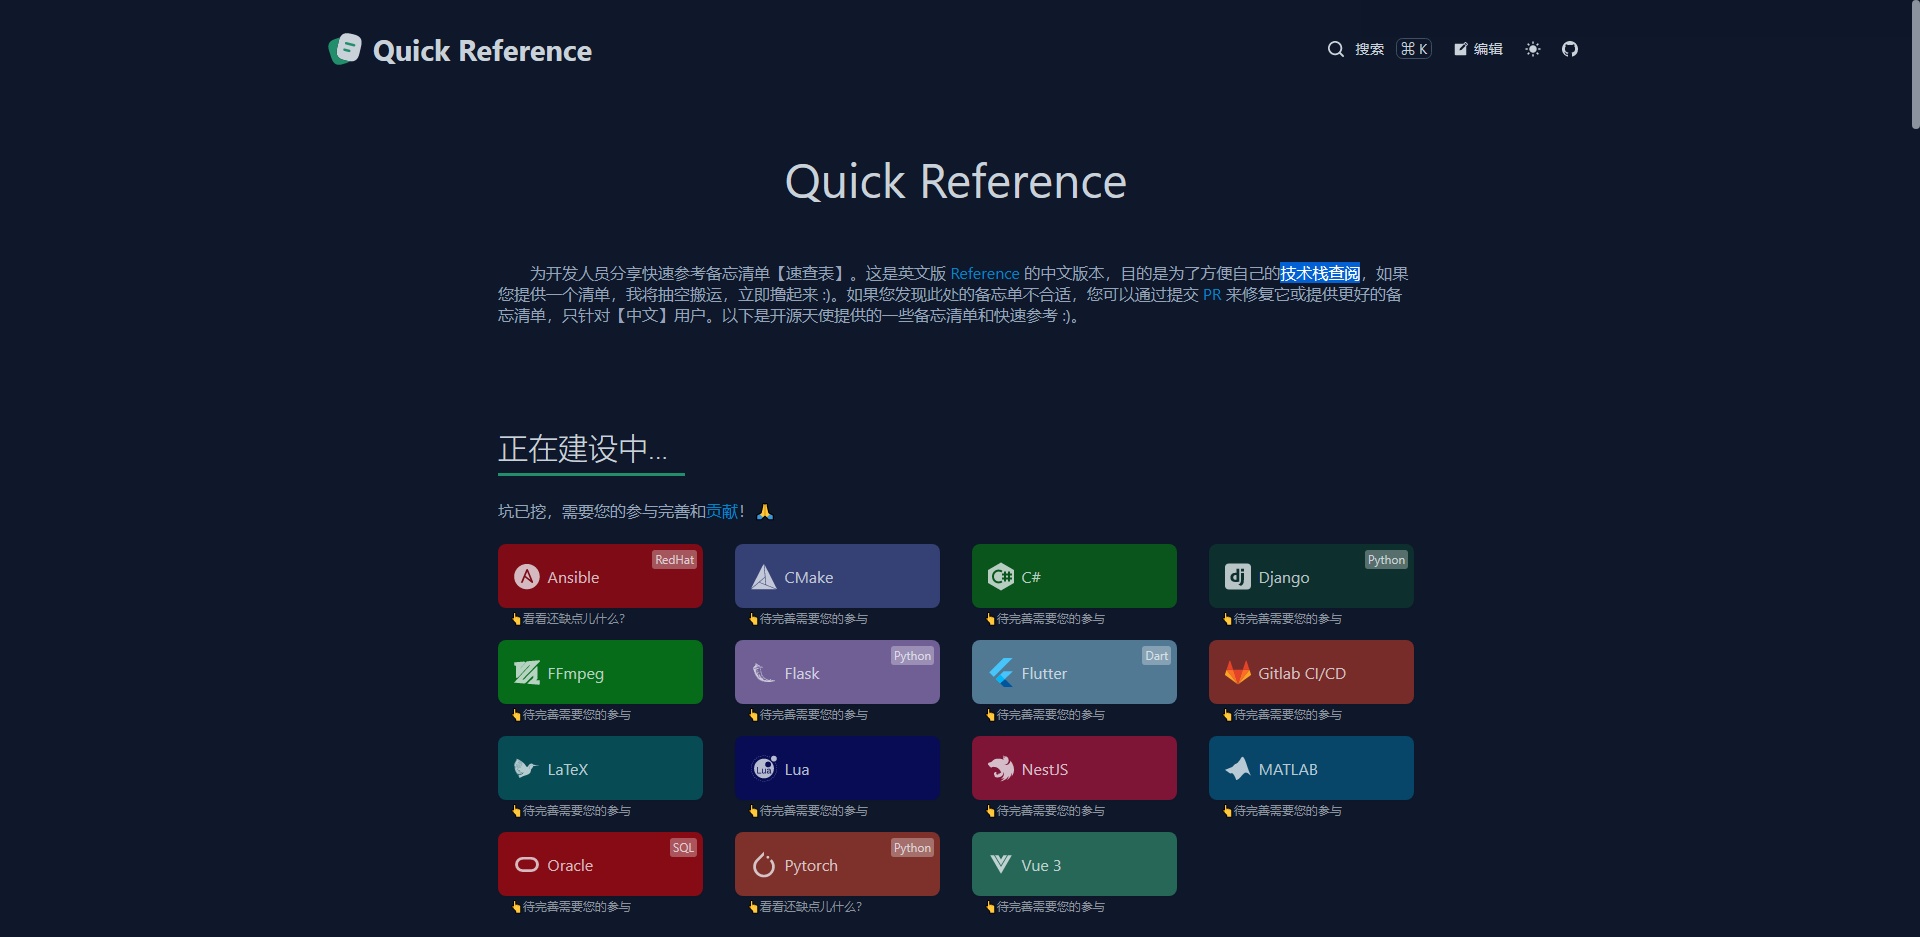Click the 看看还缺点儿什么? note under Ansible
This screenshot has height=937, width=1920.
(x=568, y=619)
